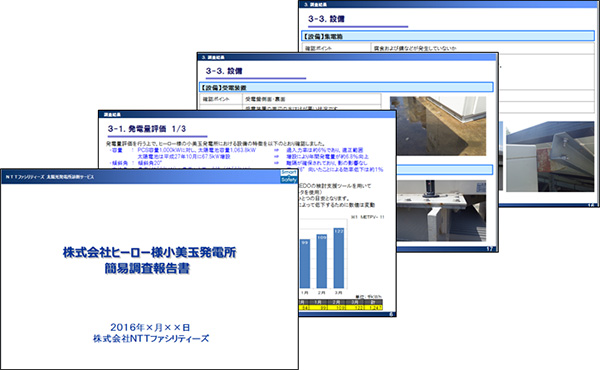
Task: Click the 【設備】受電装置 section bar
Action: pyautogui.click(x=346, y=87)
